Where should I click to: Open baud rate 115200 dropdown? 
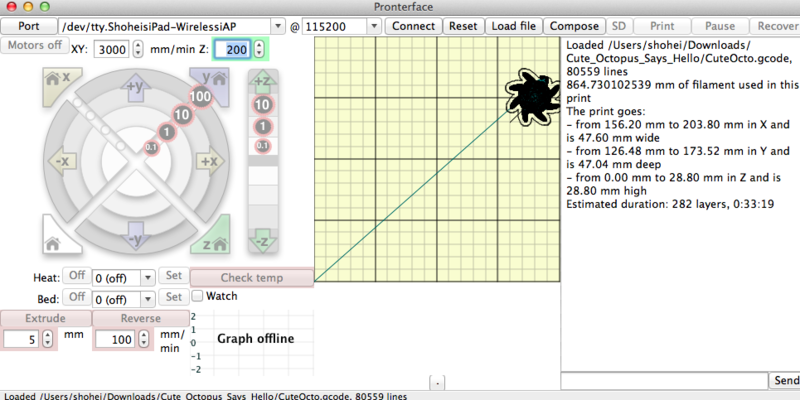tap(374, 26)
